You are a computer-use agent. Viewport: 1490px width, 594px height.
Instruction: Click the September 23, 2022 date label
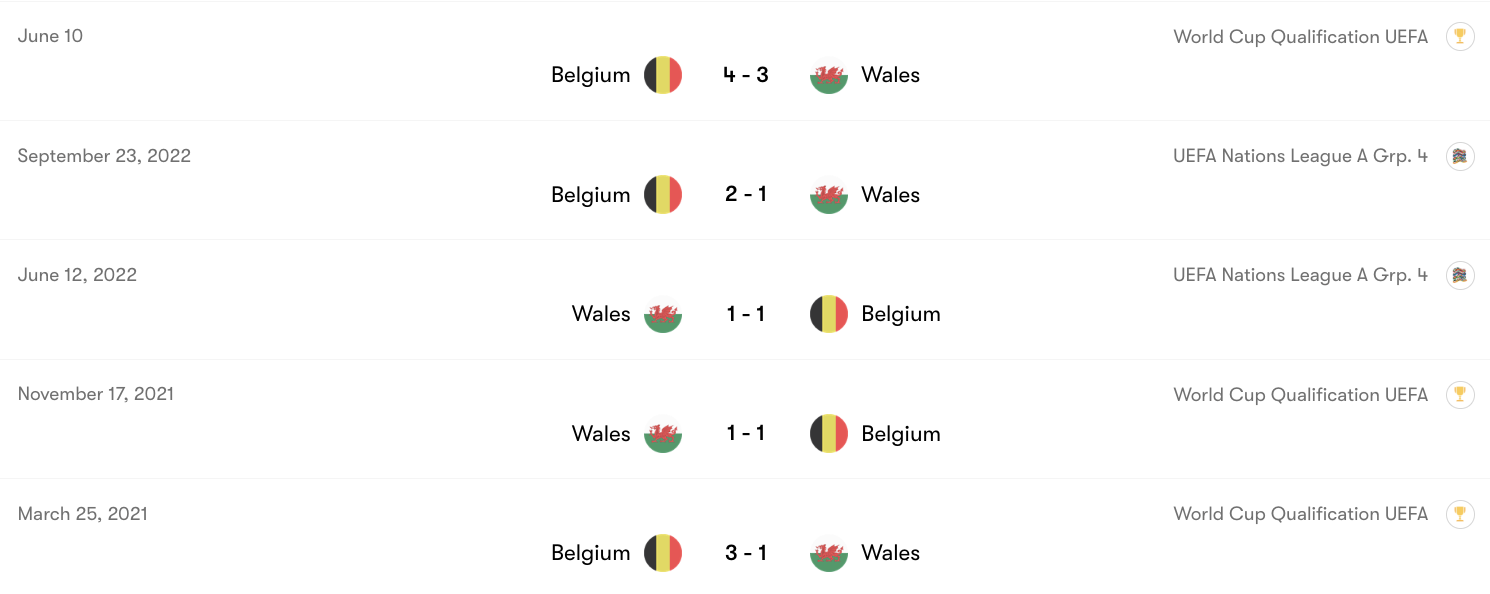pyautogui.click(x=104, y=156)
